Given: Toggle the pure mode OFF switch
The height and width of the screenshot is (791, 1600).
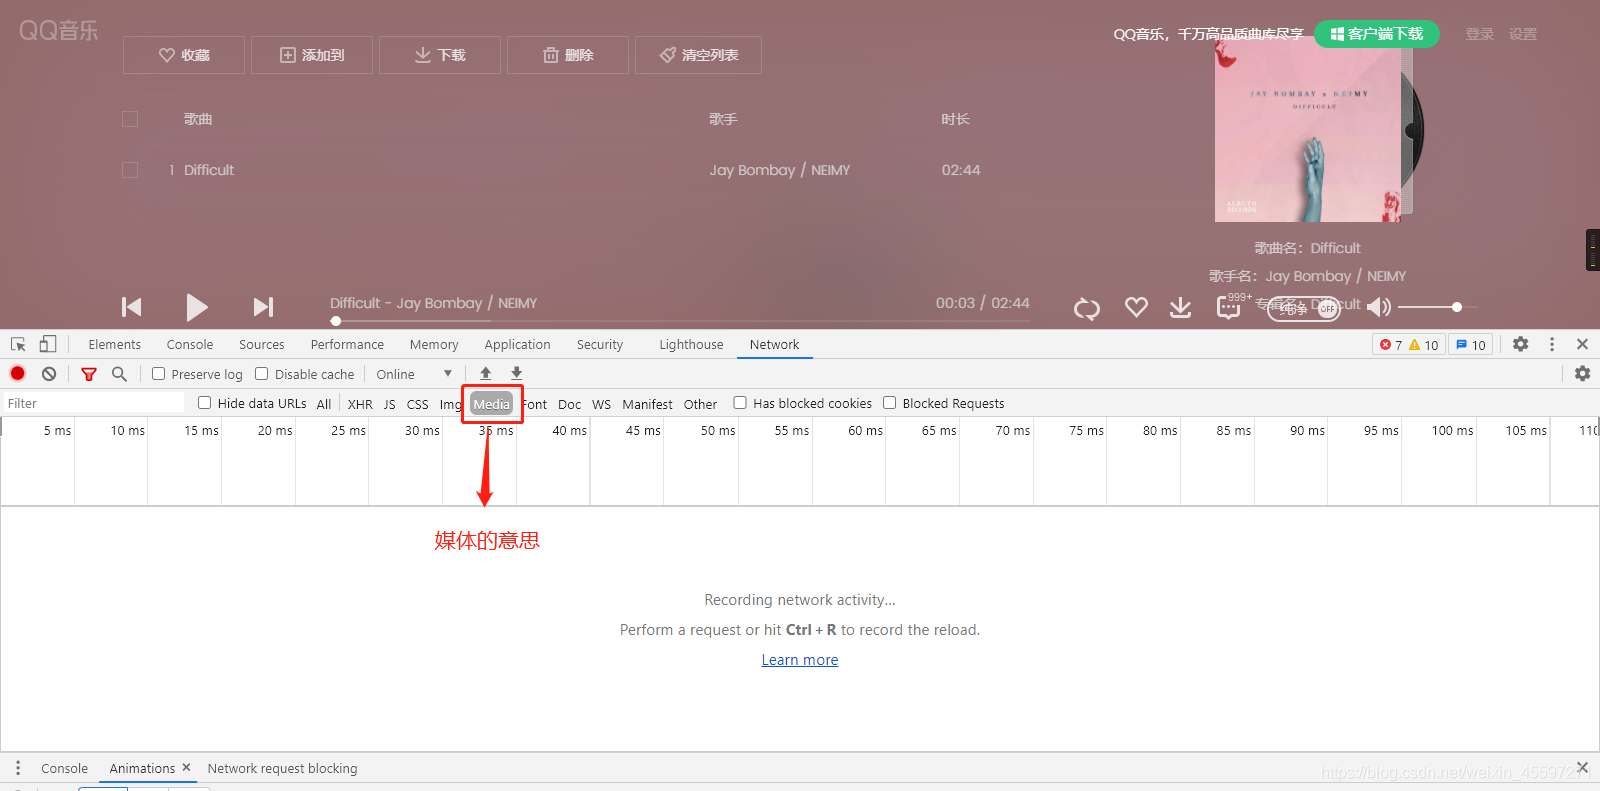Looking at the screenshot, I should (x=1304, y=310).
